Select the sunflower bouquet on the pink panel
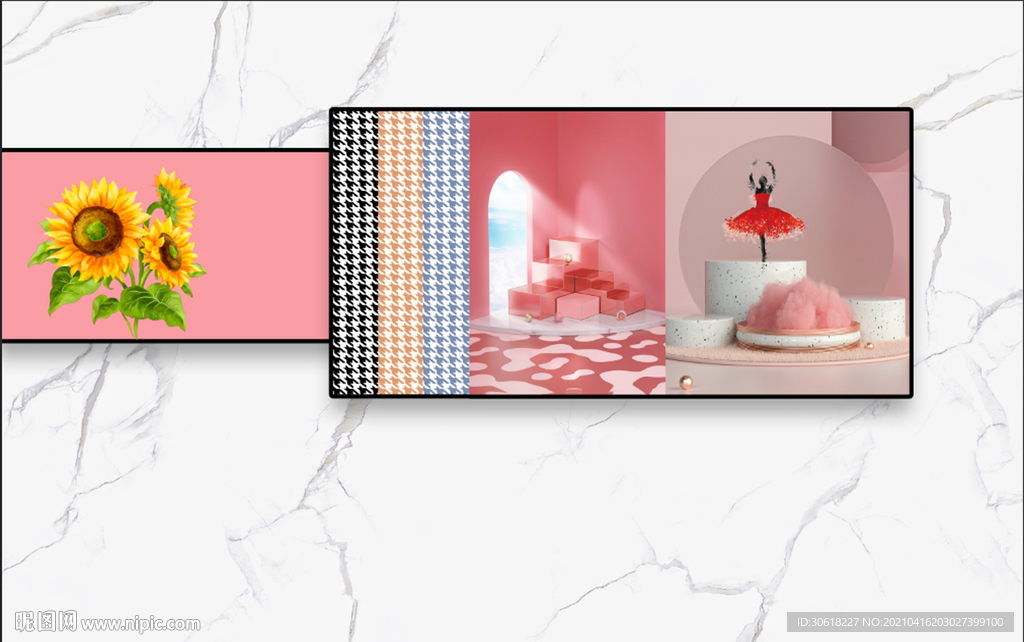The width and height of the screenshot is (1024, 642). (116, 252)
